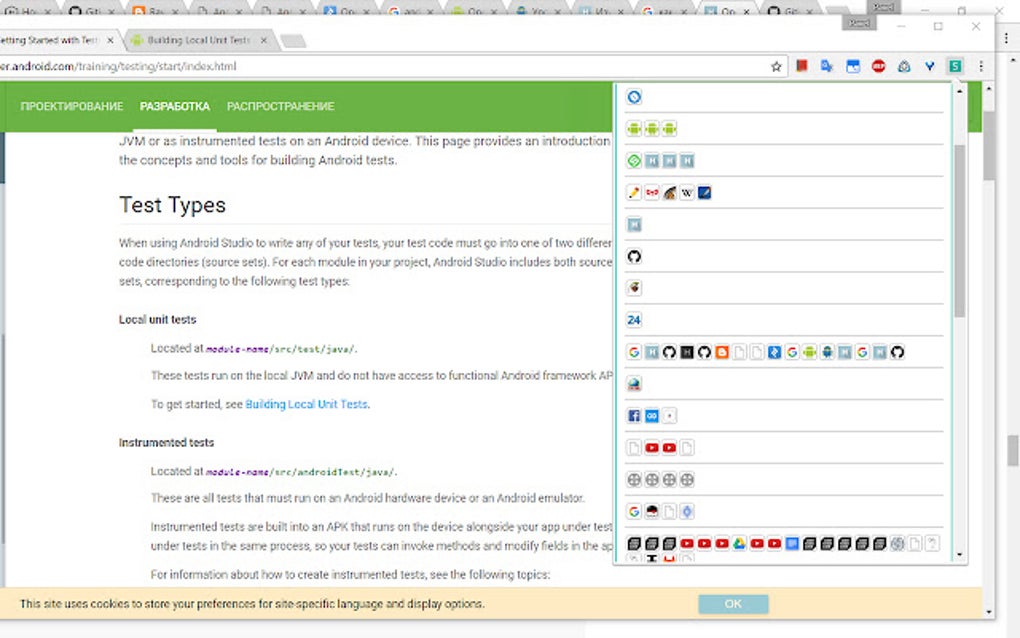This screenshot has width=1020, height=638.
Task: Click the Facebook favicon in the session panel
Action: (x=633, y=416)
